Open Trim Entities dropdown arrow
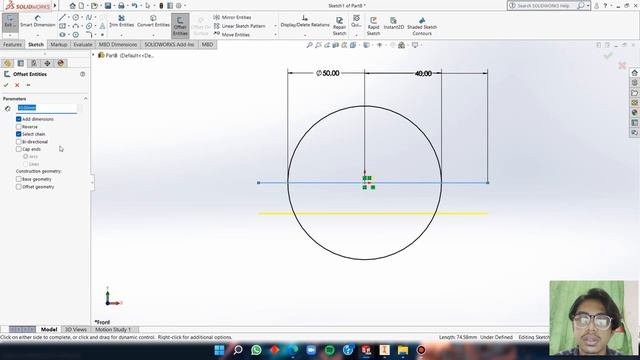This screenshot has height=360, width=640. tap(122, 35)
